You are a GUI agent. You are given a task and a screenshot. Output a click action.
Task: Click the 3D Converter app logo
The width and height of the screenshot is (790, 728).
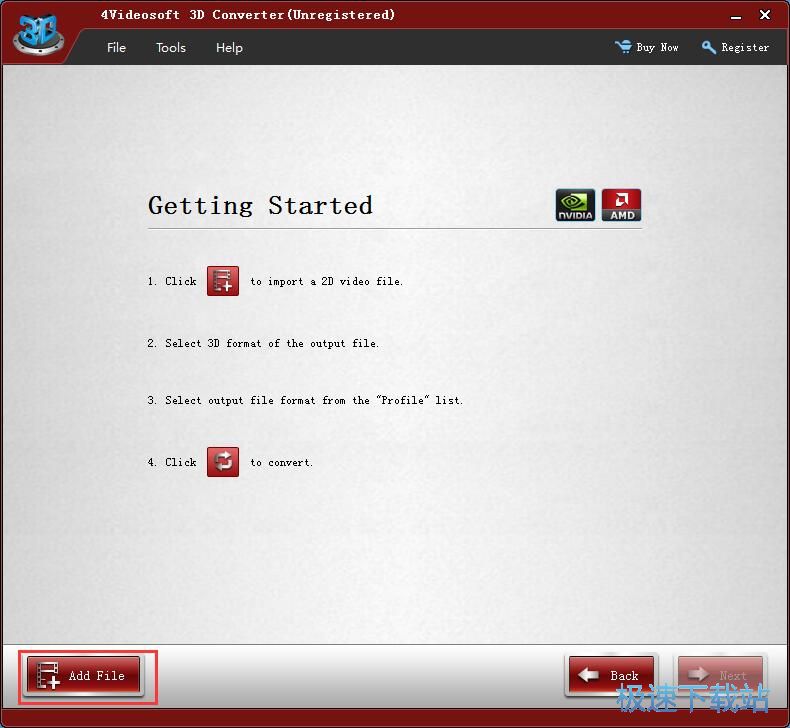pyautogui.click(x=38, y=34)
